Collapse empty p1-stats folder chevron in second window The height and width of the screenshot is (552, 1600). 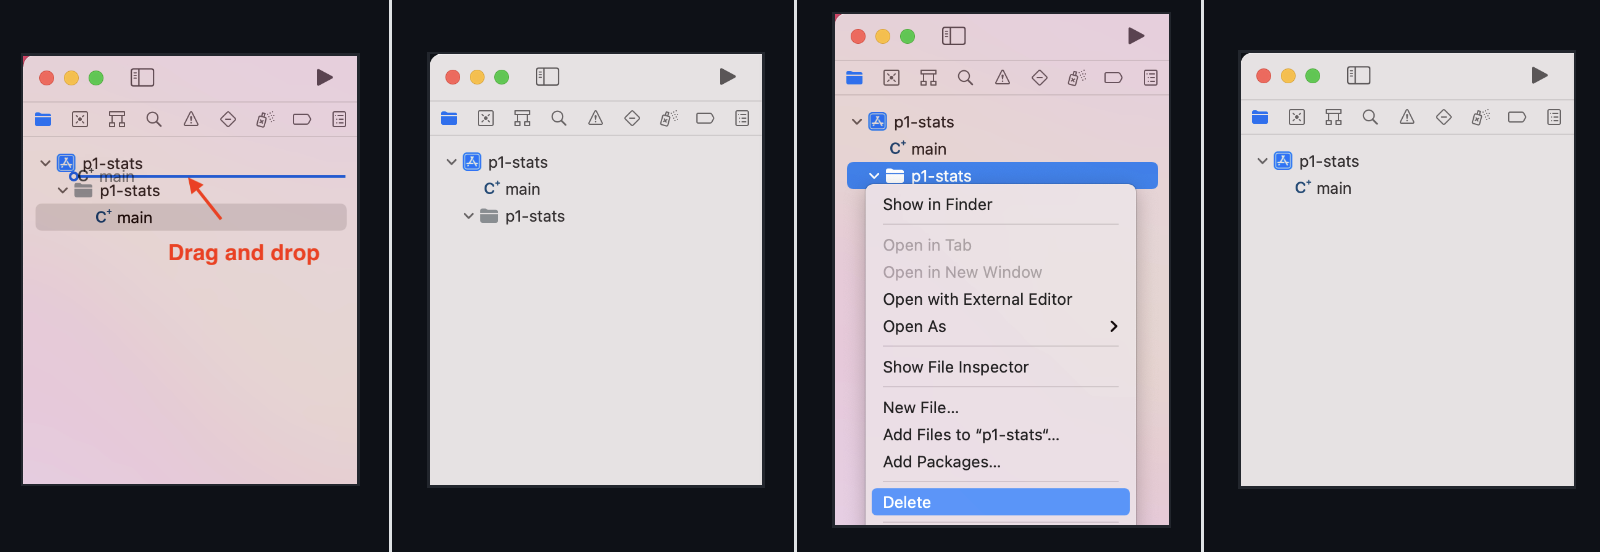468,216
